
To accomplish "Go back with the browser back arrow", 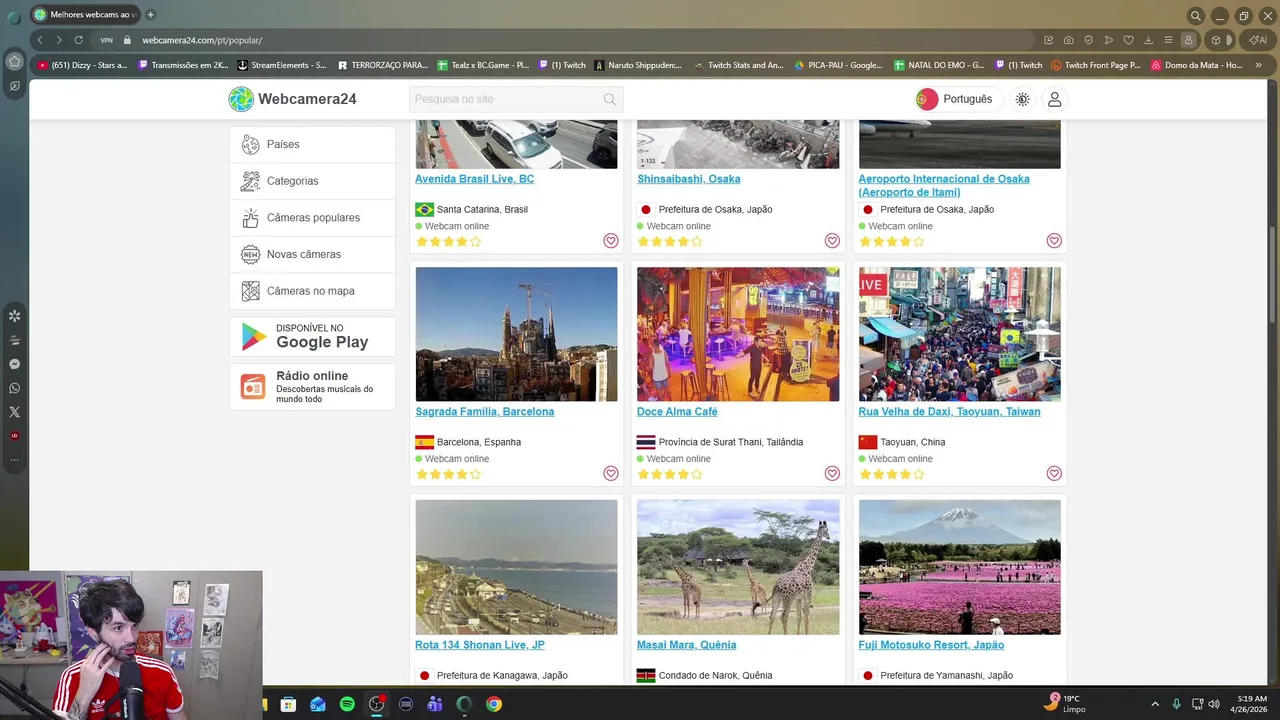I will (39, 40).
